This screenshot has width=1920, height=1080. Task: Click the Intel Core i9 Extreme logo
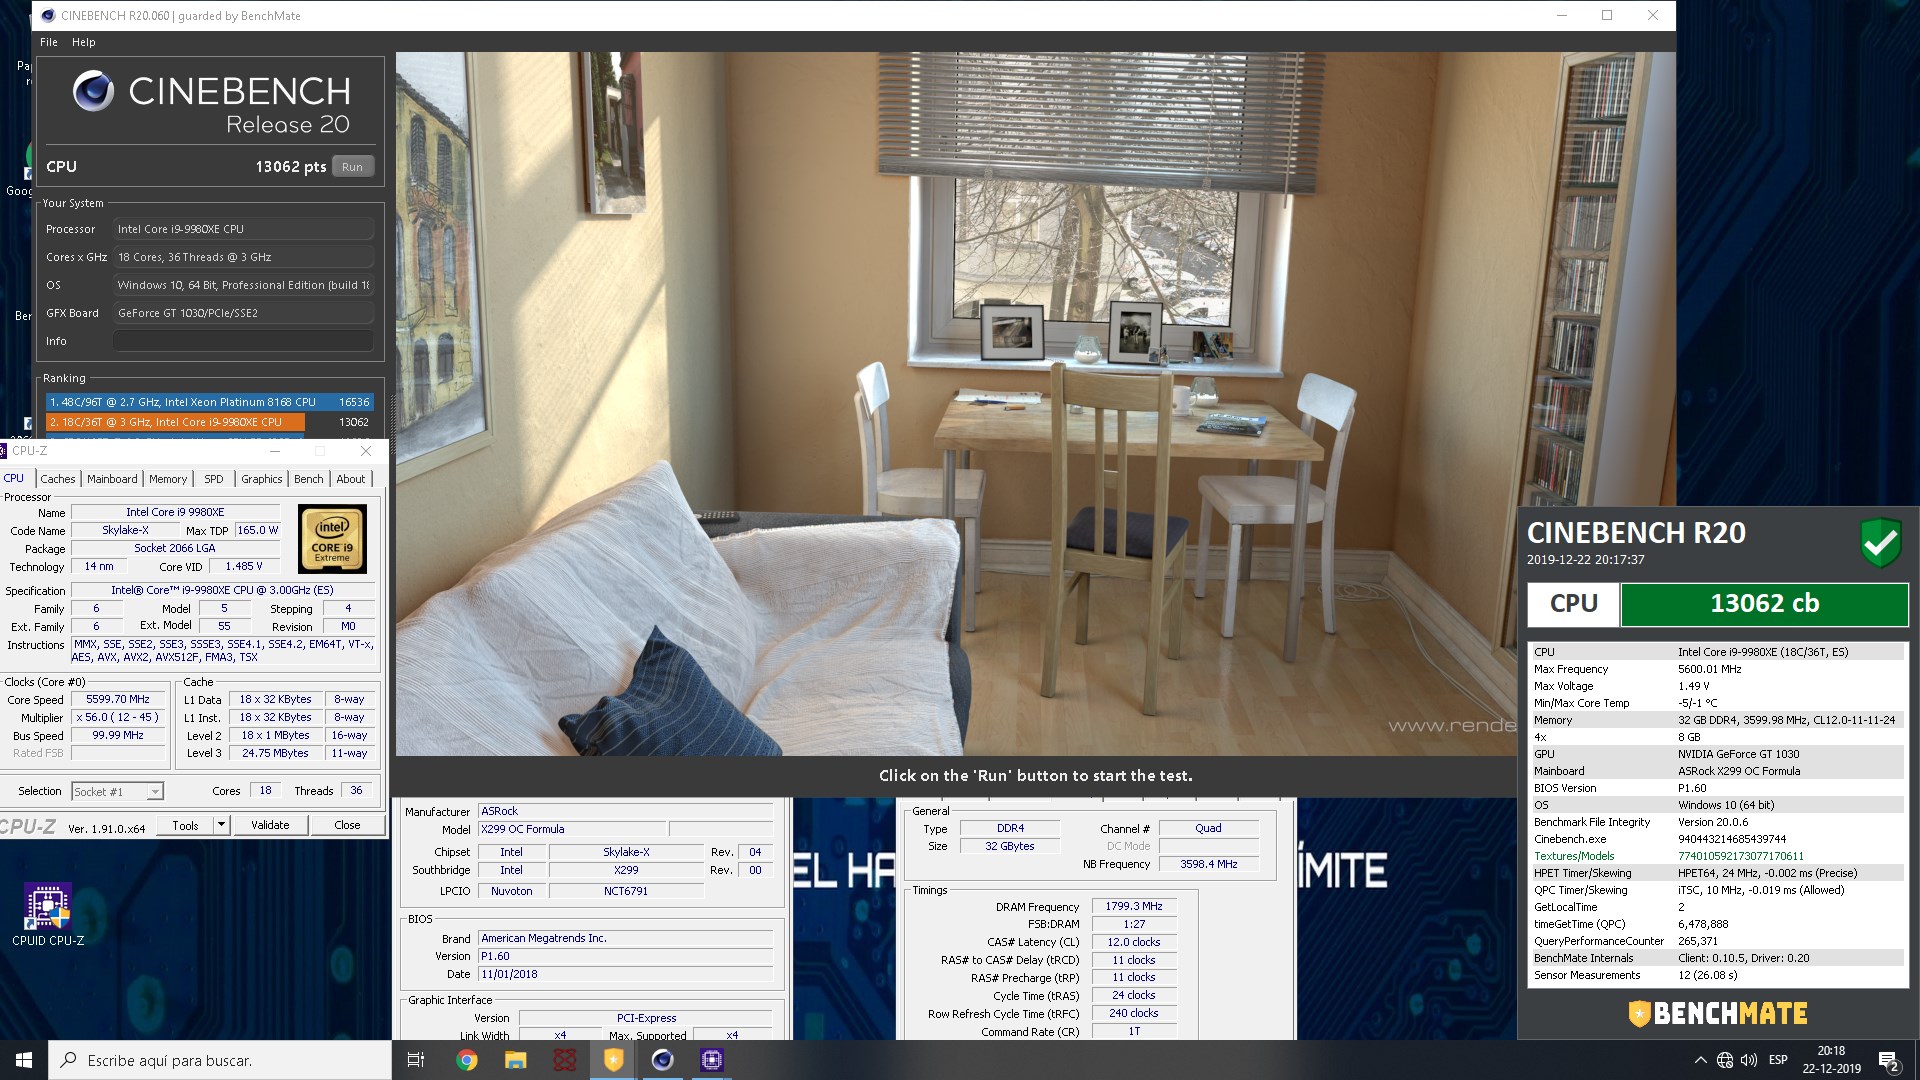coord(332,538)
